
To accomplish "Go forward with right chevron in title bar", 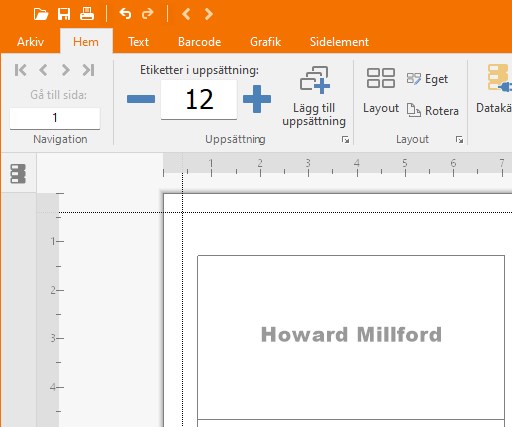I will click(x=209, y=14).
